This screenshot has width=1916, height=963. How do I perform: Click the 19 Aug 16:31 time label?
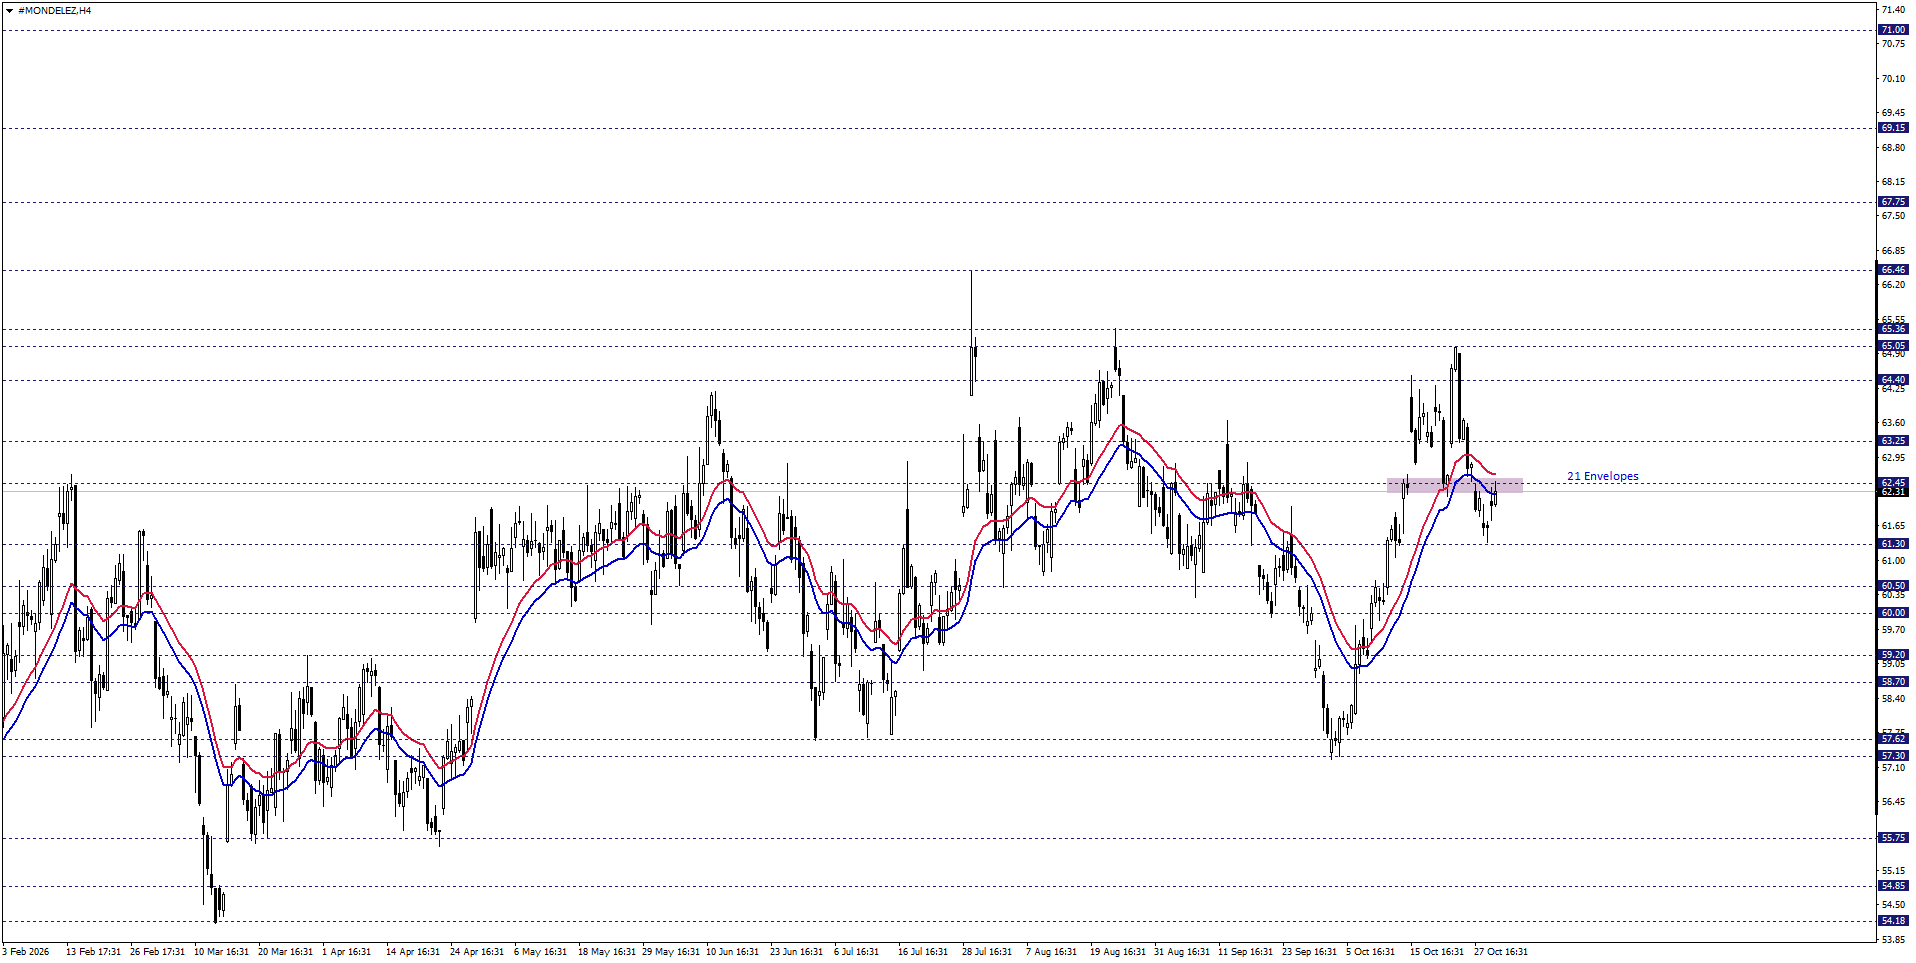point(1117,952)
